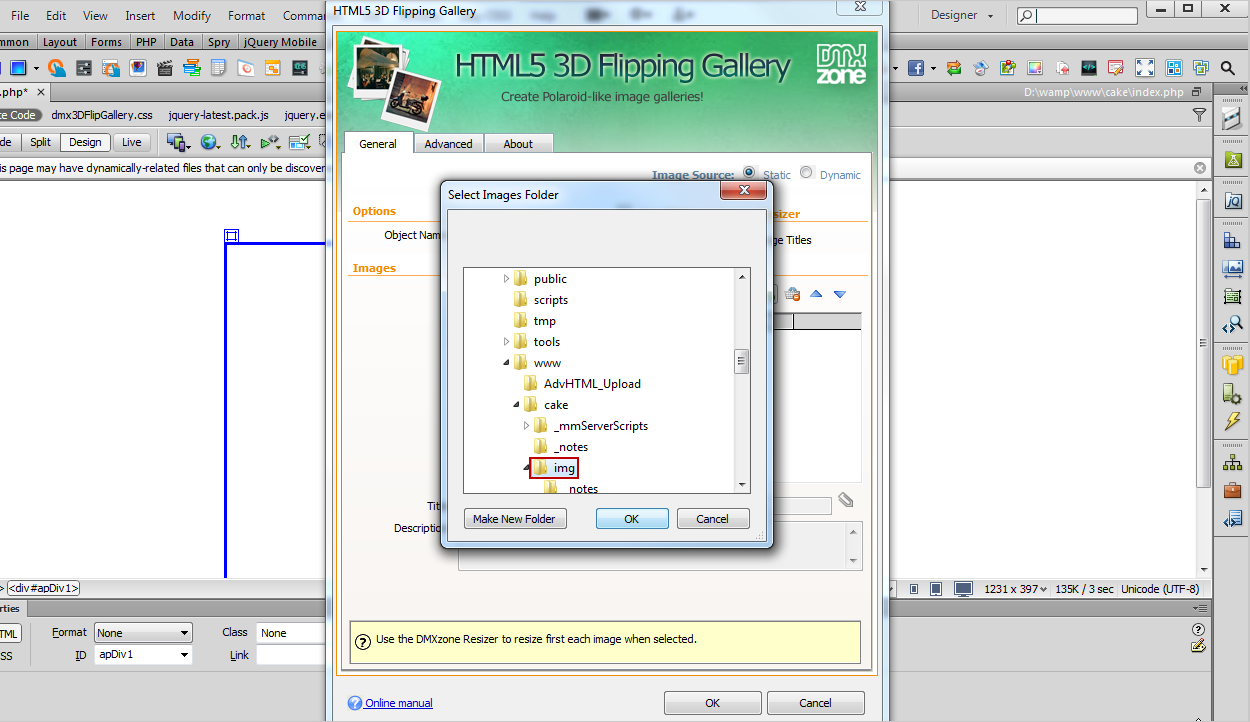Dismiss the dynamically-related files info bar
The image size is (1250, 722).
(x=1200, y=168)
